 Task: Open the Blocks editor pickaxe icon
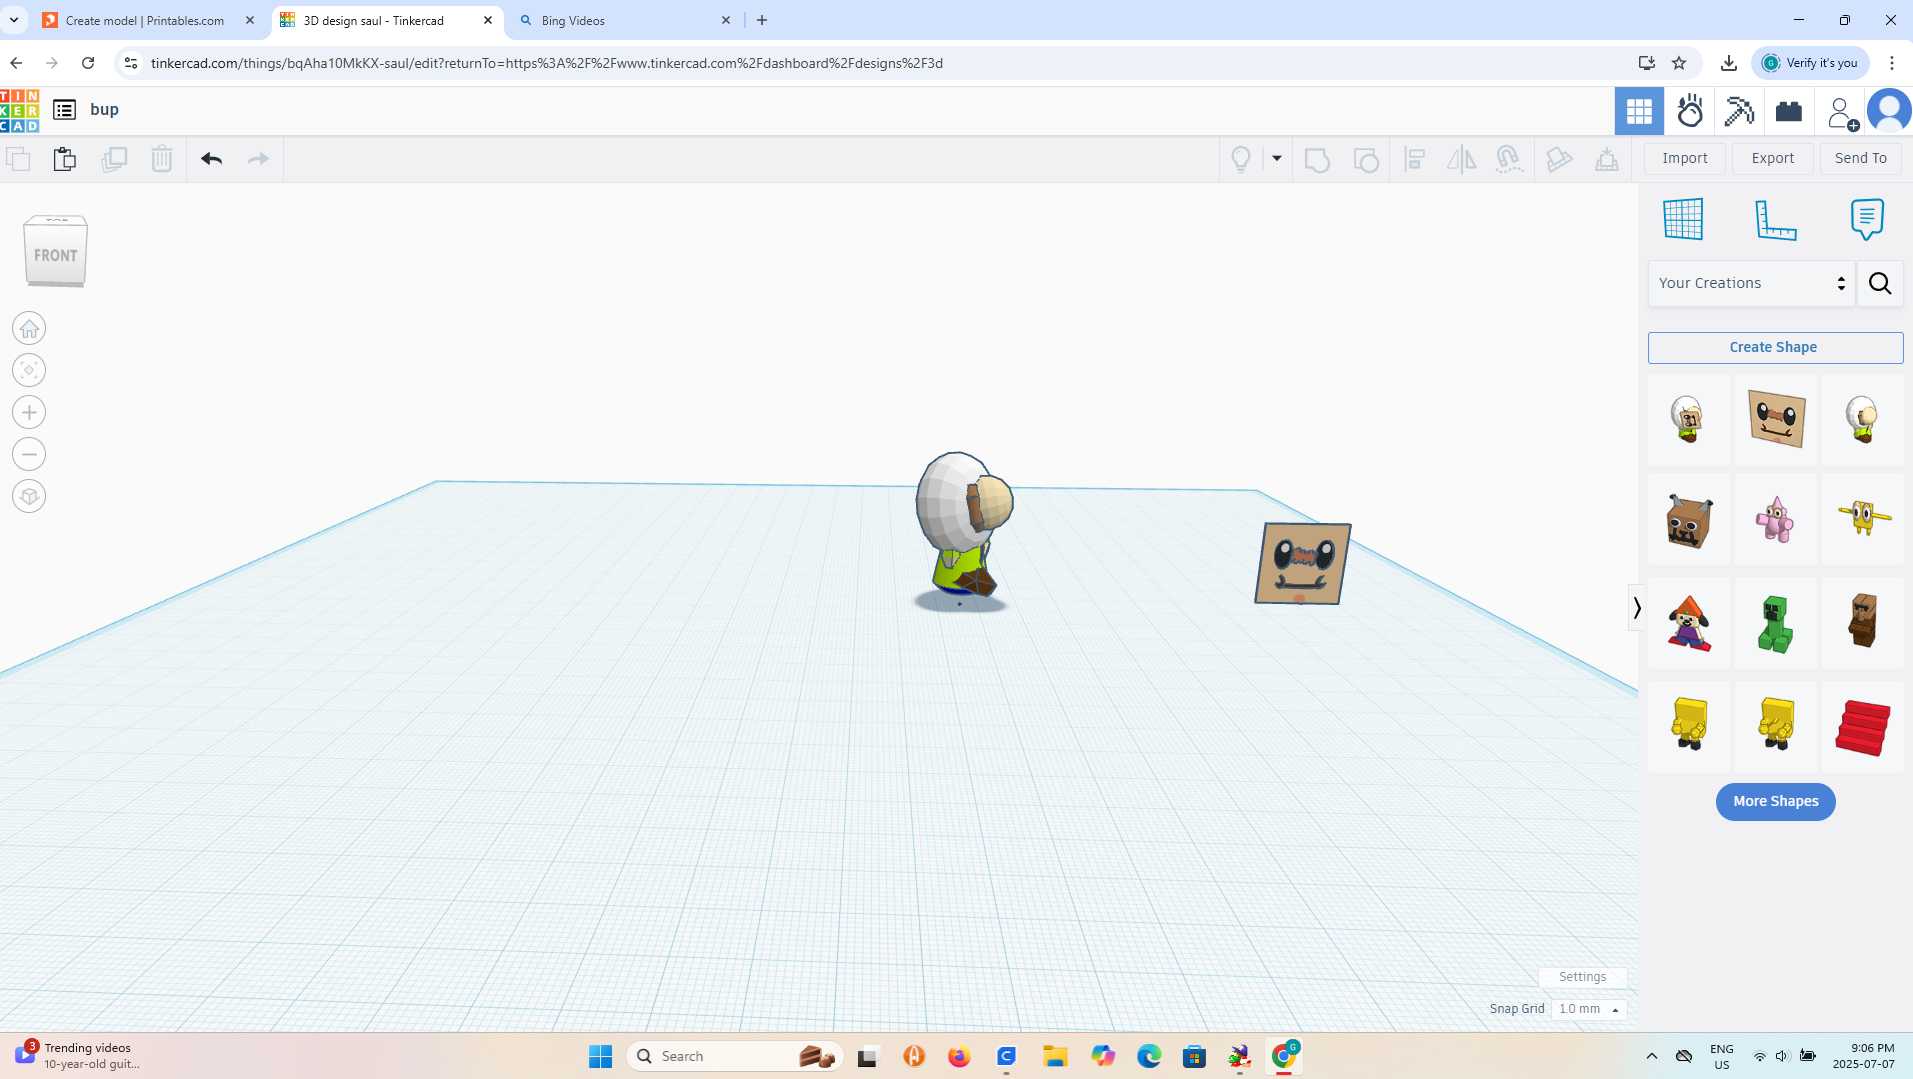[x=1740, y=111]
